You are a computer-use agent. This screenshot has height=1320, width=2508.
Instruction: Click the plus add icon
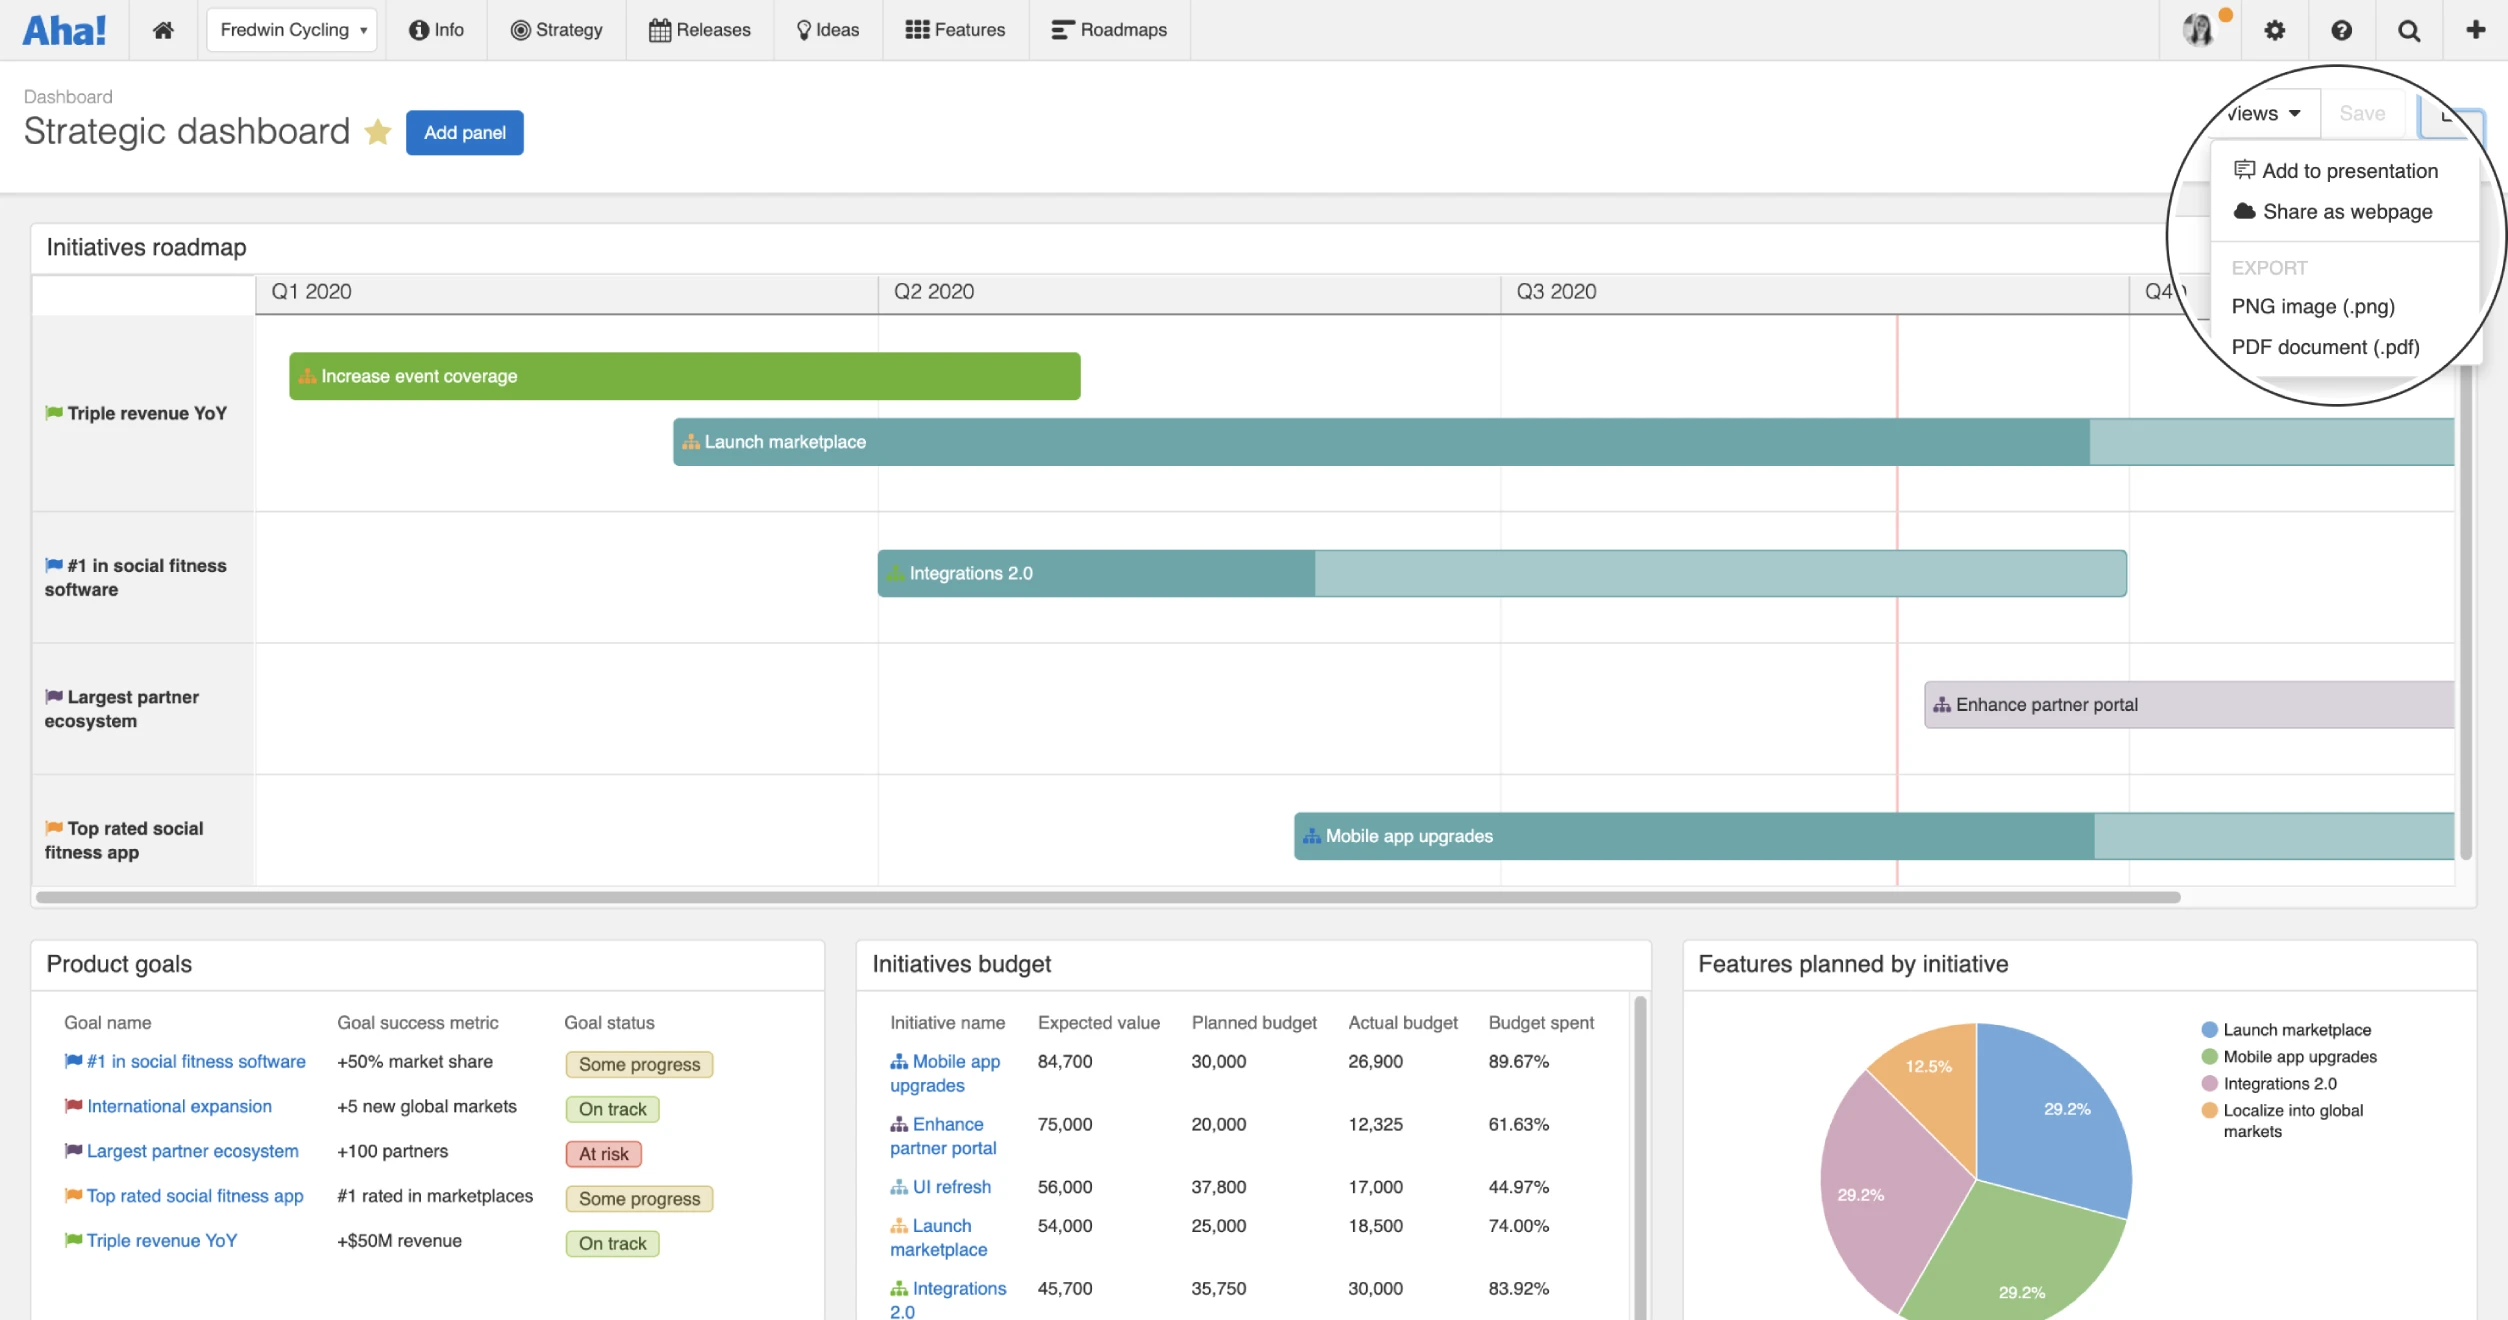2475,30
